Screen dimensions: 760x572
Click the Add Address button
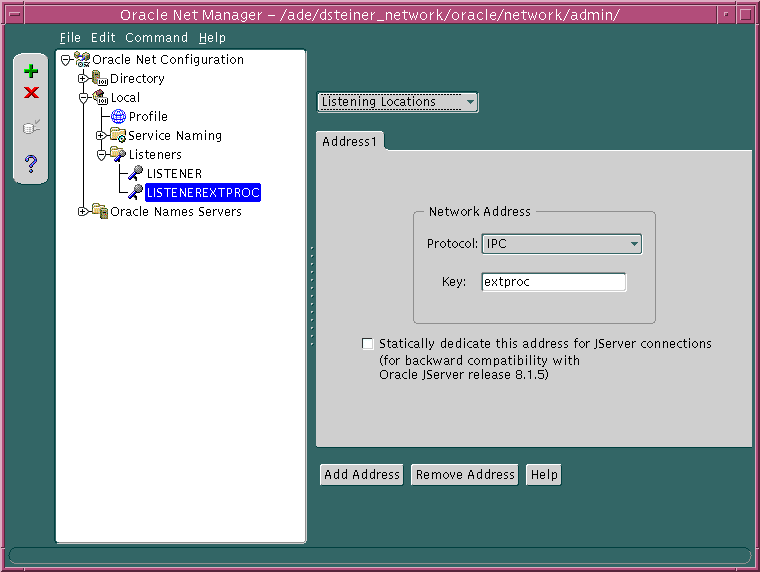click(362, 475)
